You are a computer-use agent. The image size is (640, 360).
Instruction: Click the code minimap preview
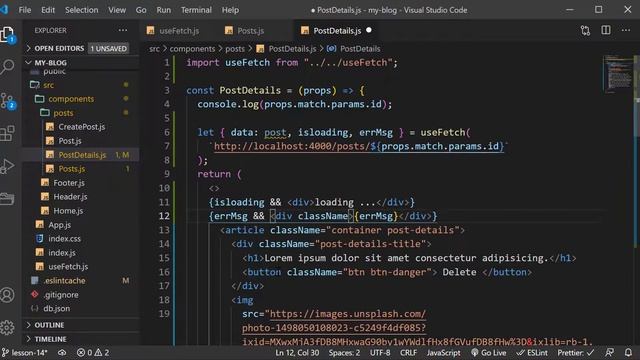618,73
